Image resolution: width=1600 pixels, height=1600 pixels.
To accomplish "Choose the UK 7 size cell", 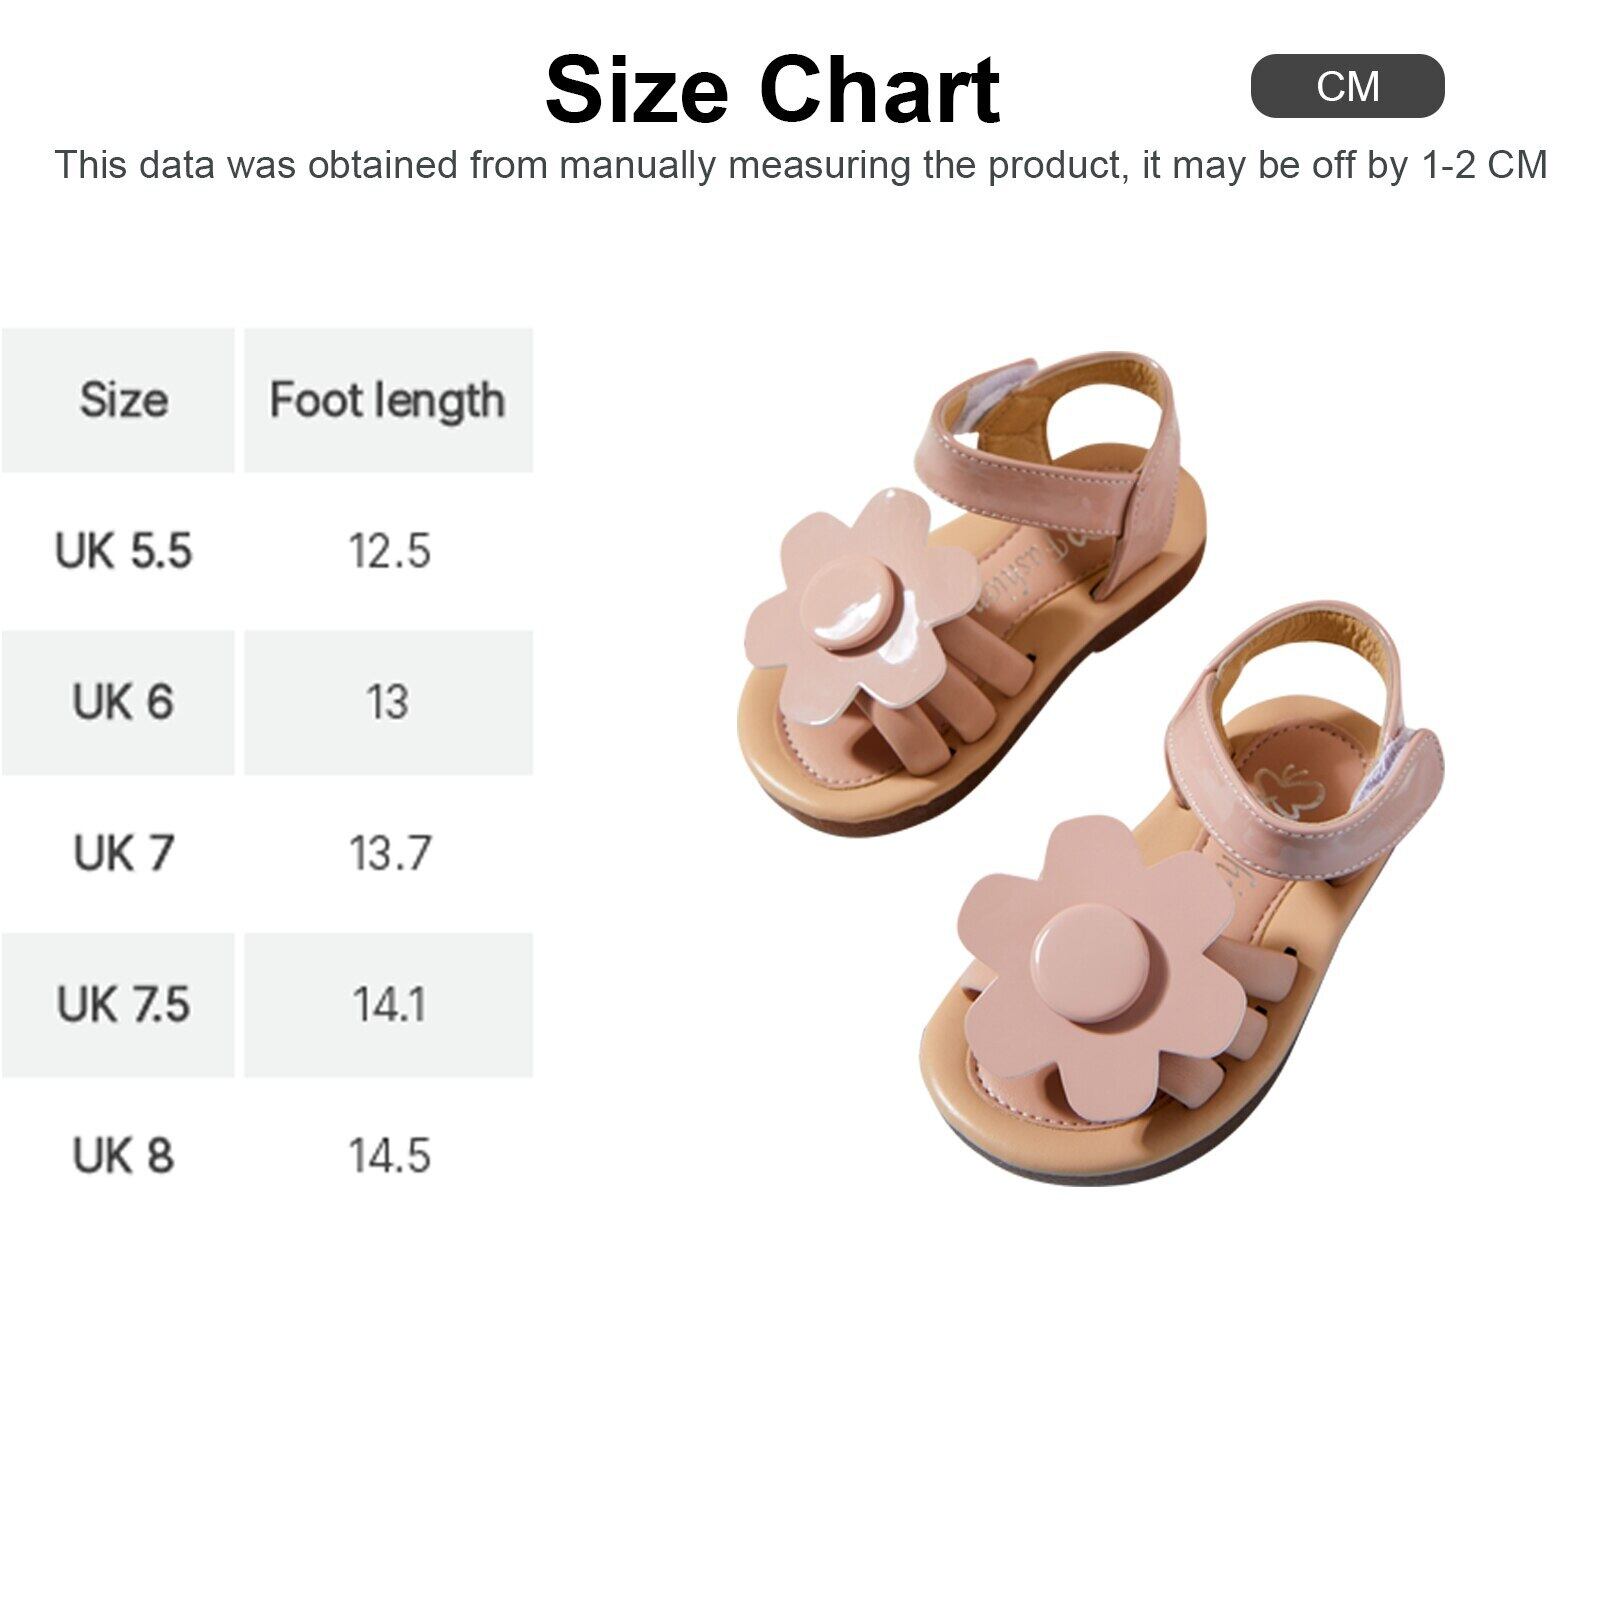I will pyautogui.click(x=123, y=853).
